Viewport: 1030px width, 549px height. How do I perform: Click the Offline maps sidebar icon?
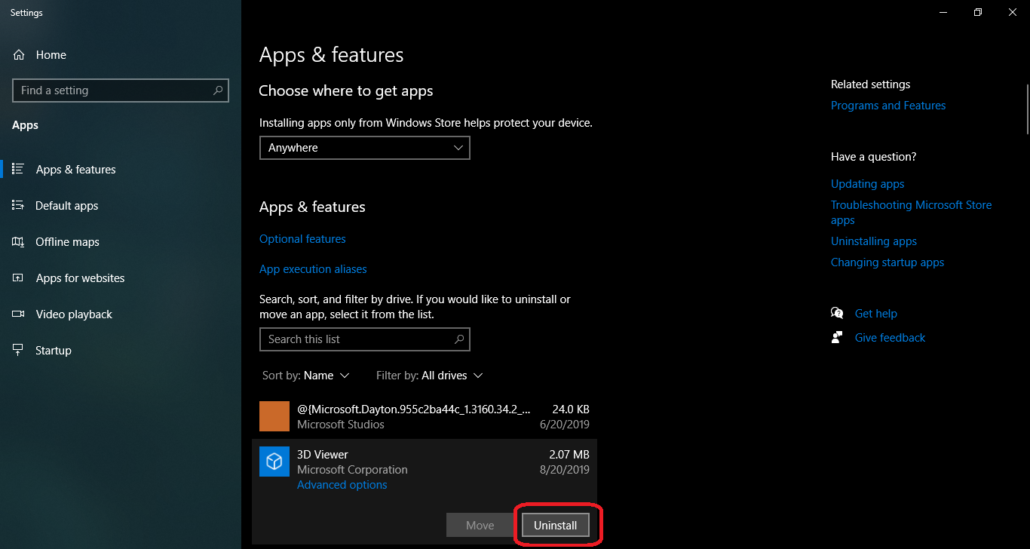[18, 242]
